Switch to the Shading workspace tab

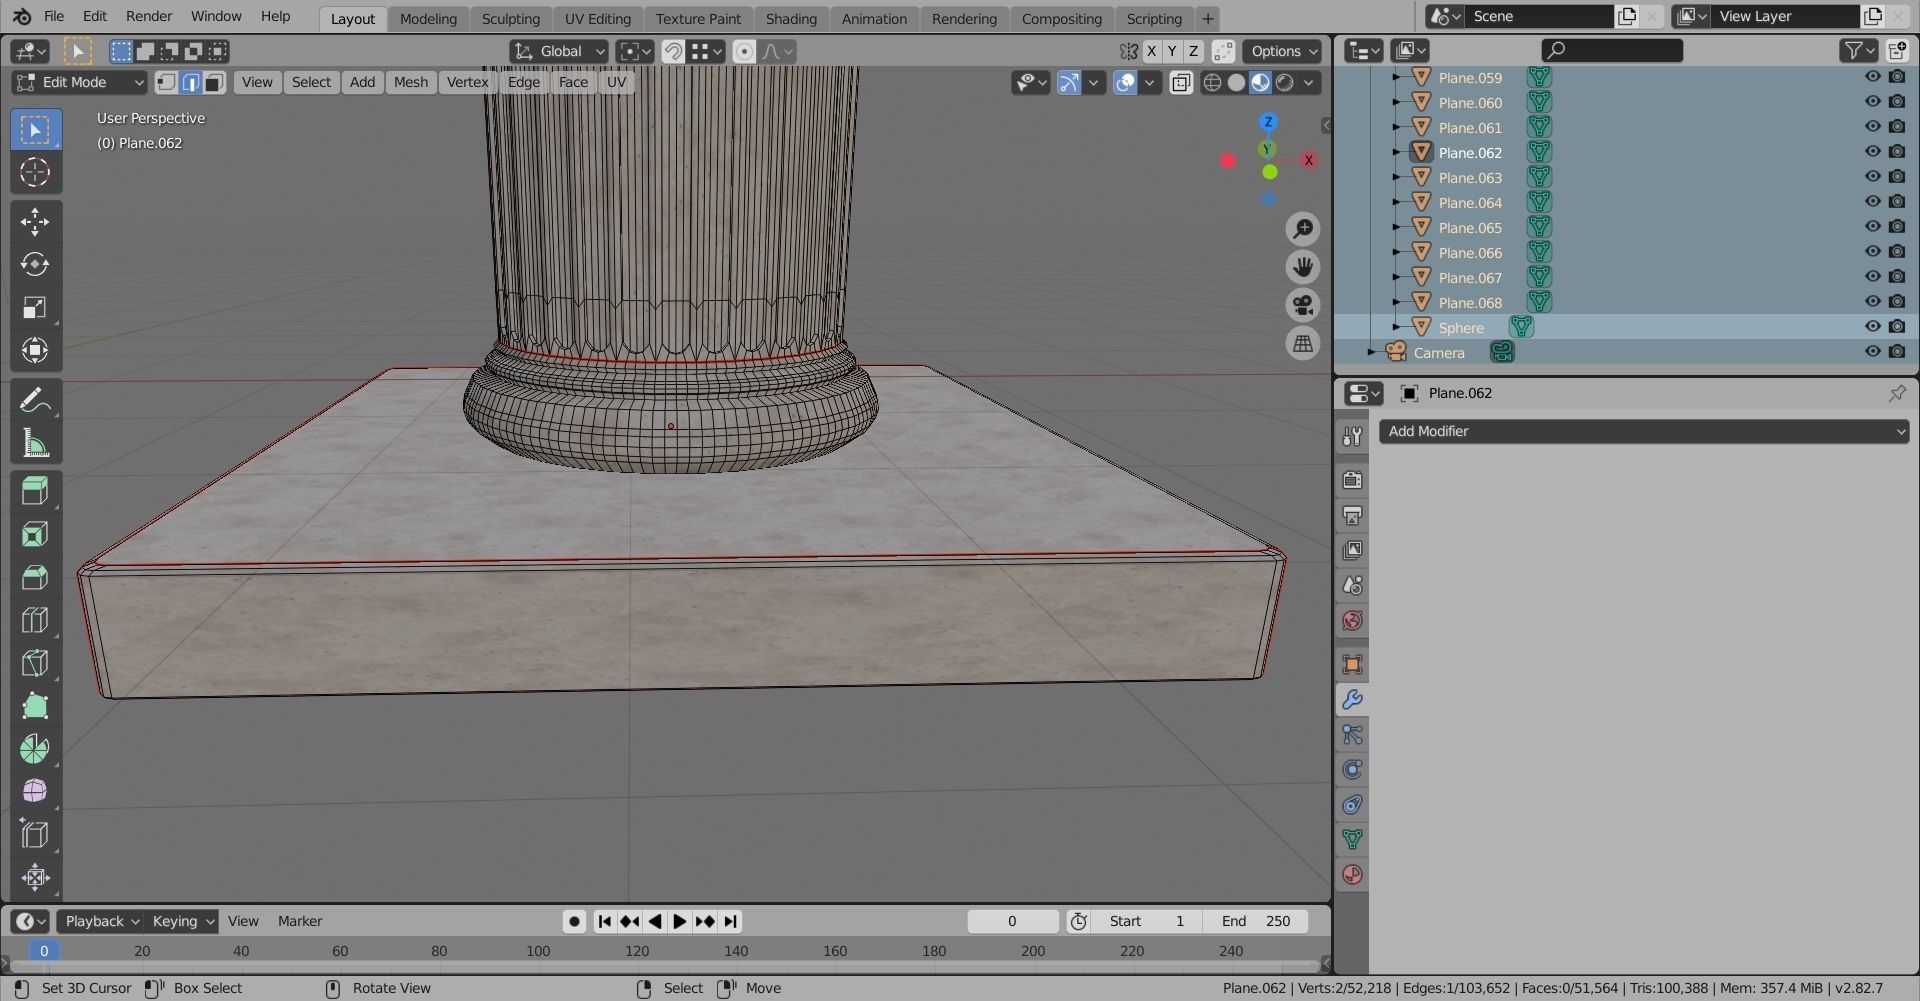click(791, 18)
